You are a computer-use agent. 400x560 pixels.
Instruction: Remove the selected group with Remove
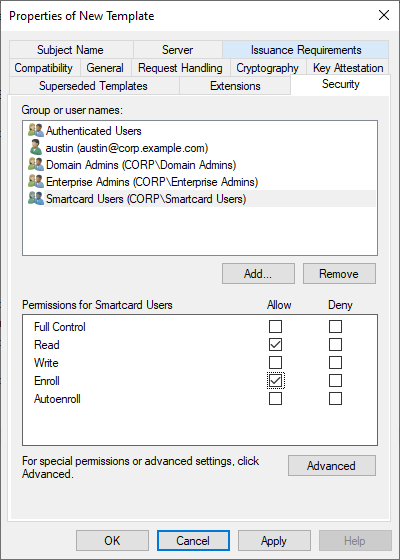click(x=339, y=274)
